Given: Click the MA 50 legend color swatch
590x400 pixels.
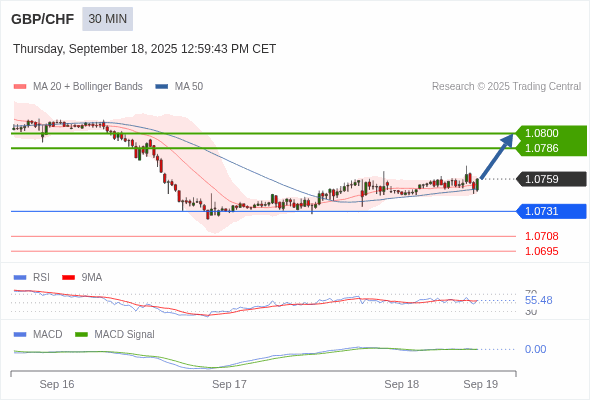Looking at the screenshot, I should (x=162, y=87).
